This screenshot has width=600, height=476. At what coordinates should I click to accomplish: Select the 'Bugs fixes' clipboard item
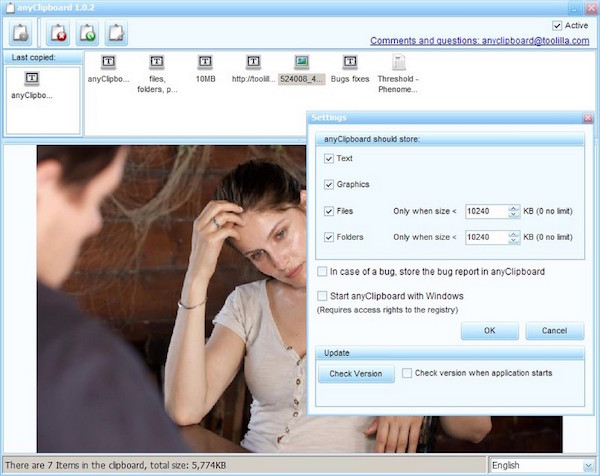(x=350, y=69)
